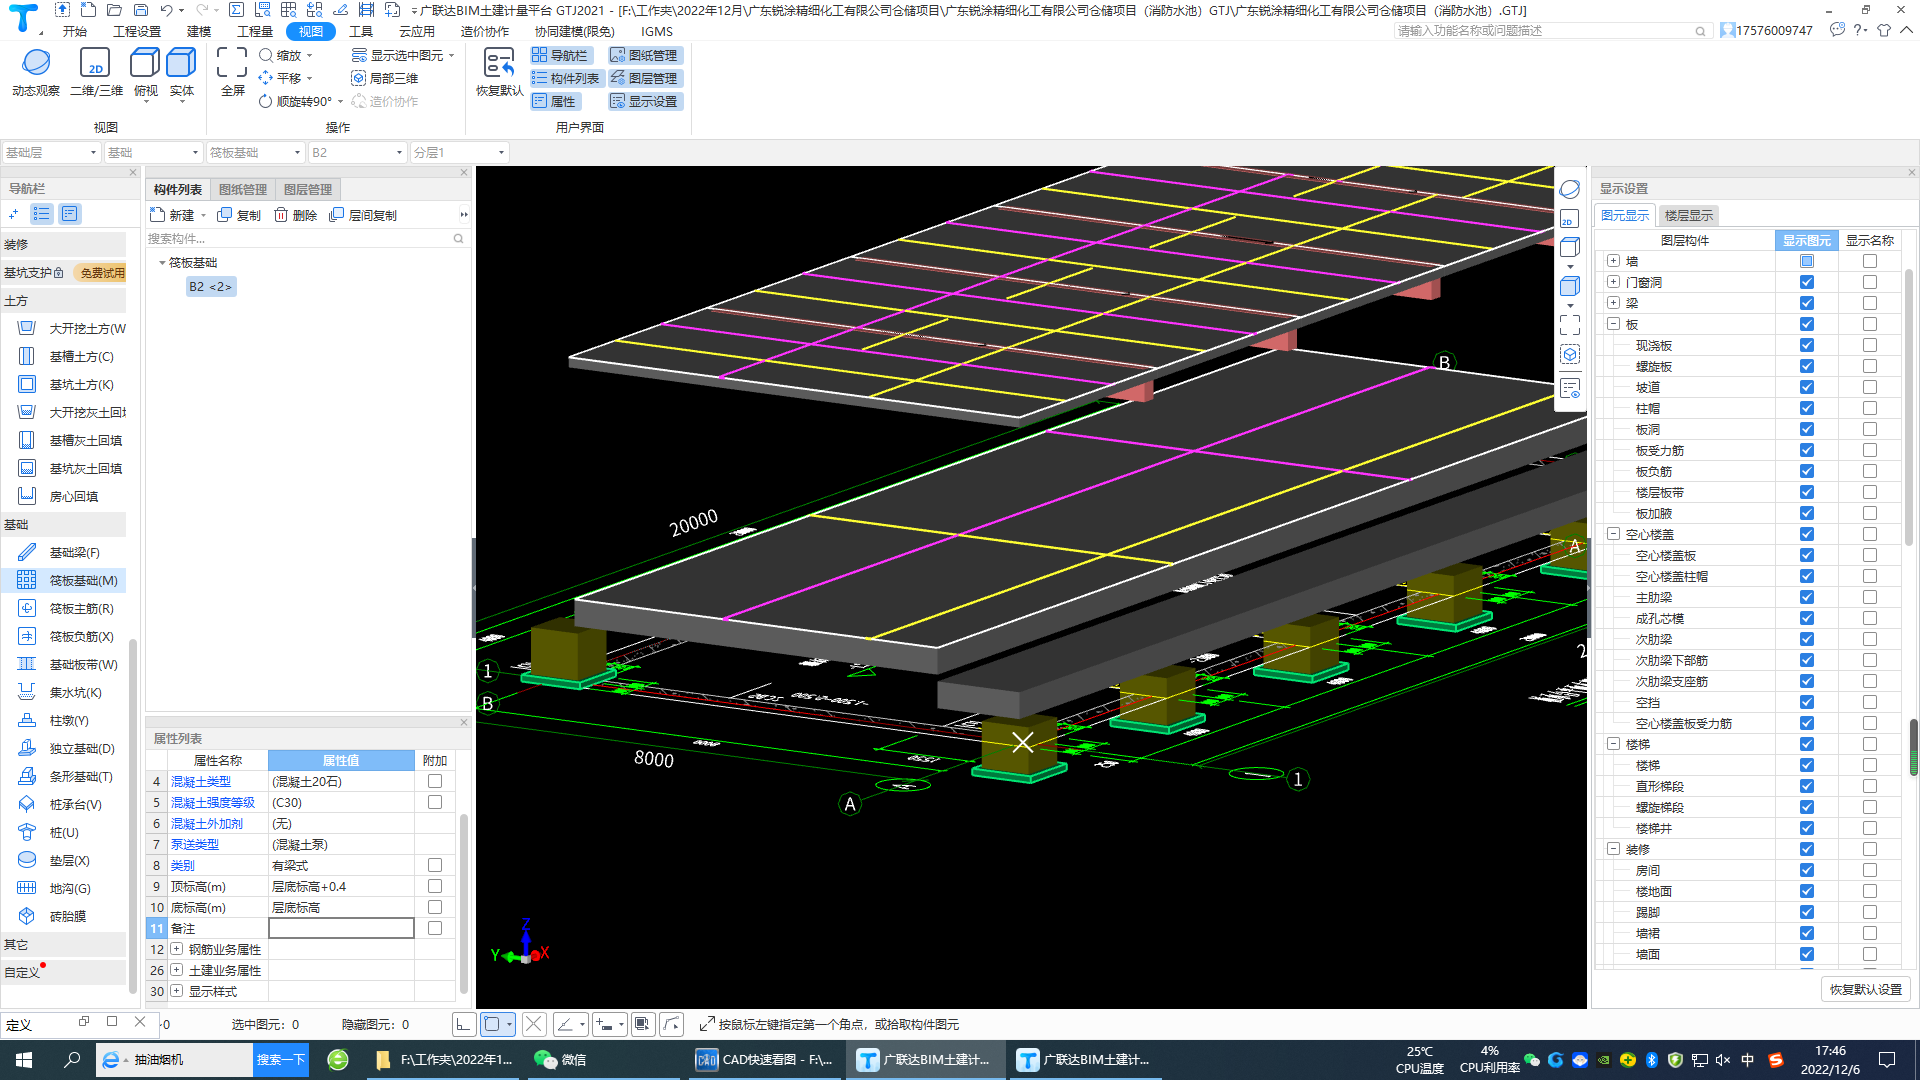
Task: Select 房心回填 item
Action: [x=60, y=496]
